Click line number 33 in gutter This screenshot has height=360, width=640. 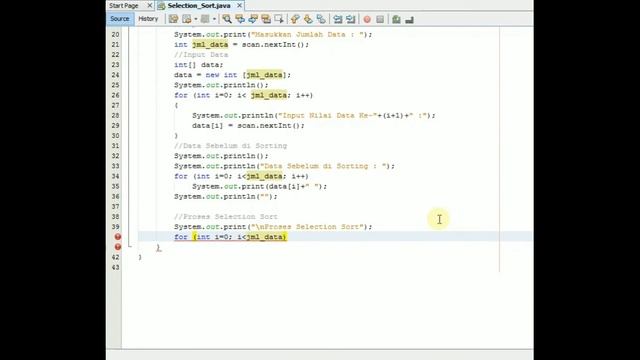[x=116, y=166]
